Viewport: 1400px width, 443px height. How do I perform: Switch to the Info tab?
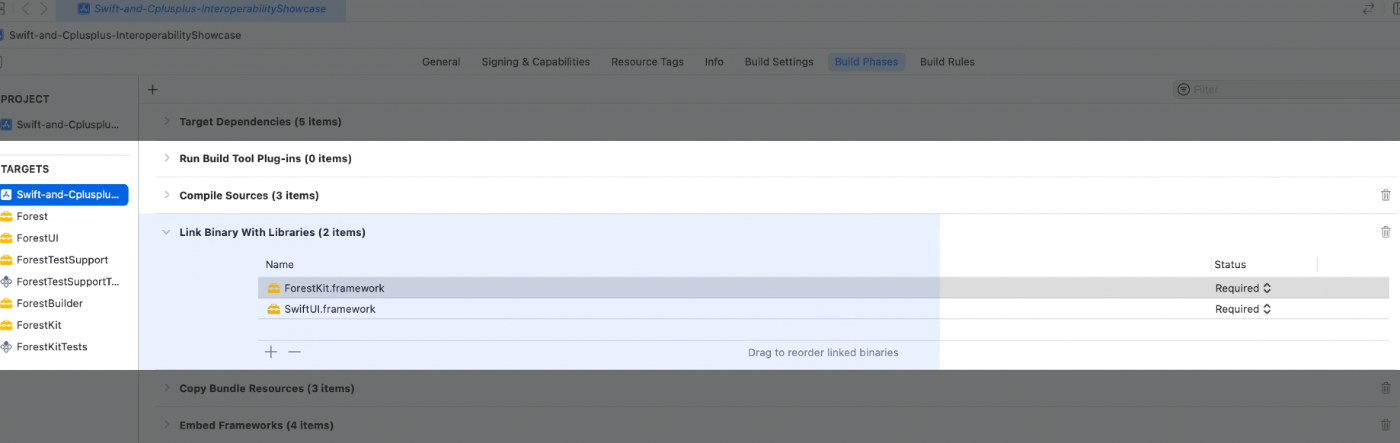coord(714,62)
